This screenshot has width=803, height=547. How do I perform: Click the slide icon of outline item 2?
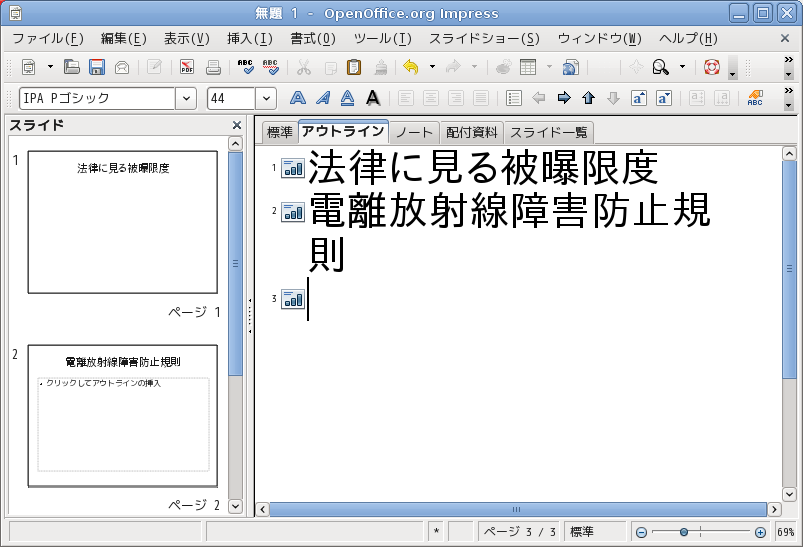pos(293,212)
